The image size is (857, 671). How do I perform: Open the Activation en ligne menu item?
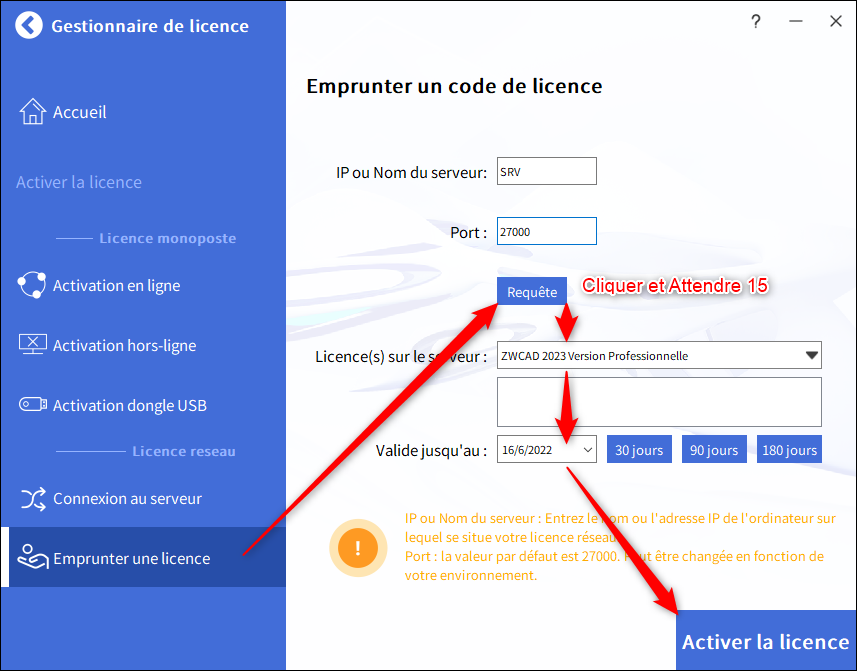pyautogui.click(x=116, y=285)
